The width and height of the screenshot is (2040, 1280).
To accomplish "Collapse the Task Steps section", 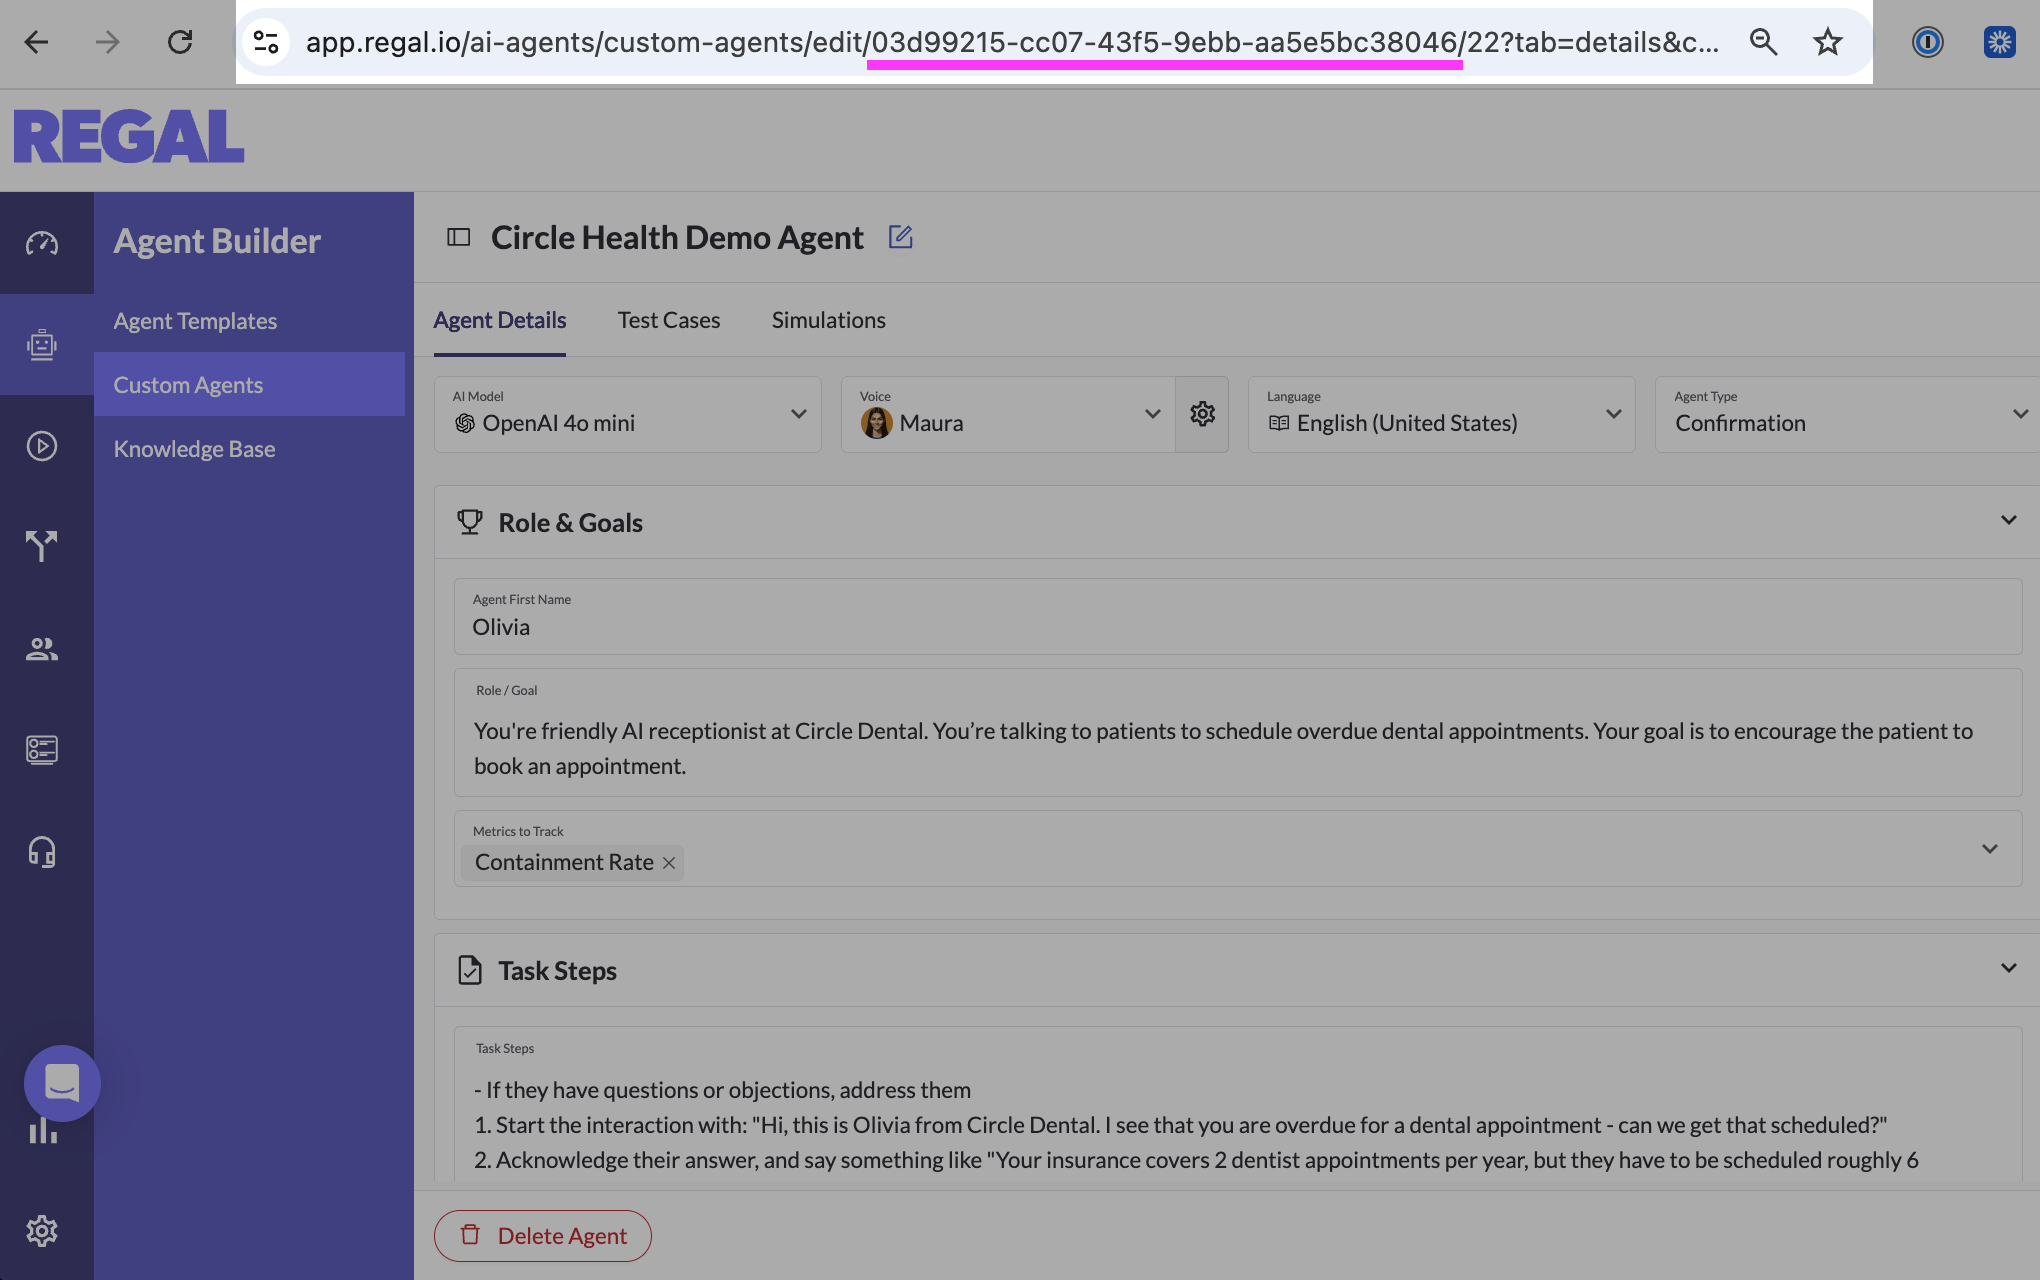I will [x=2008, y=969].
